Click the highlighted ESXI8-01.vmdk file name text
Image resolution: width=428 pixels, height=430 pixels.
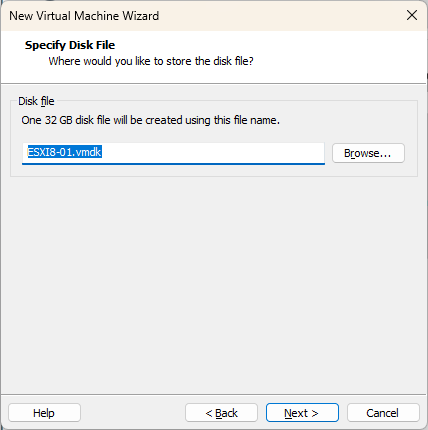coord(64,152)
